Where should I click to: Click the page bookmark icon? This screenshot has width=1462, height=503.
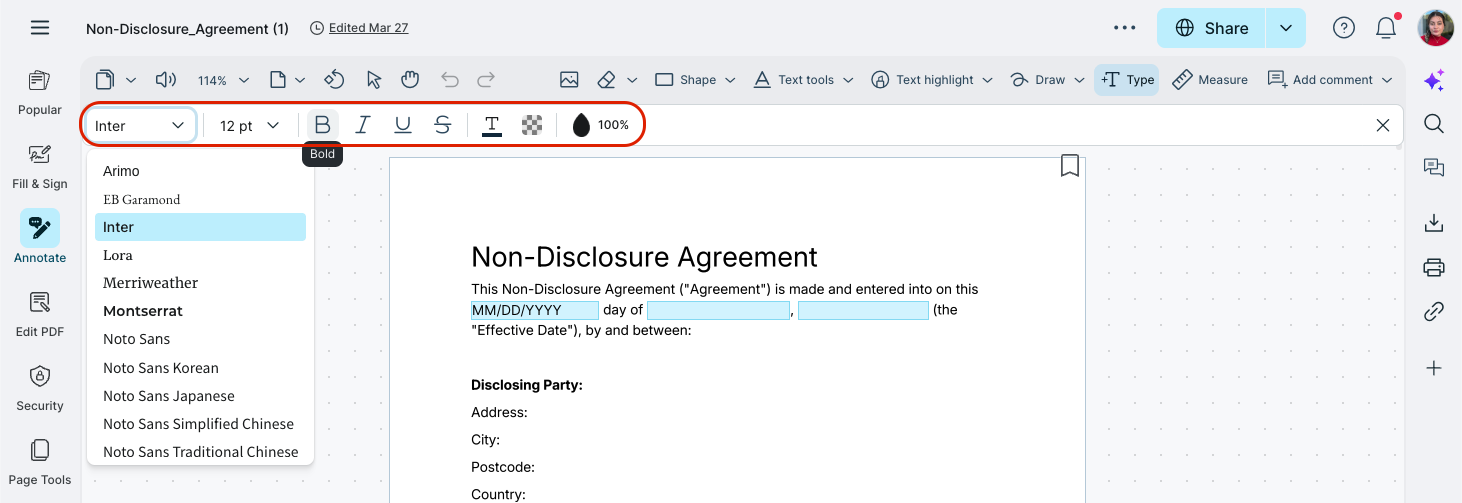click(1069, 166)
